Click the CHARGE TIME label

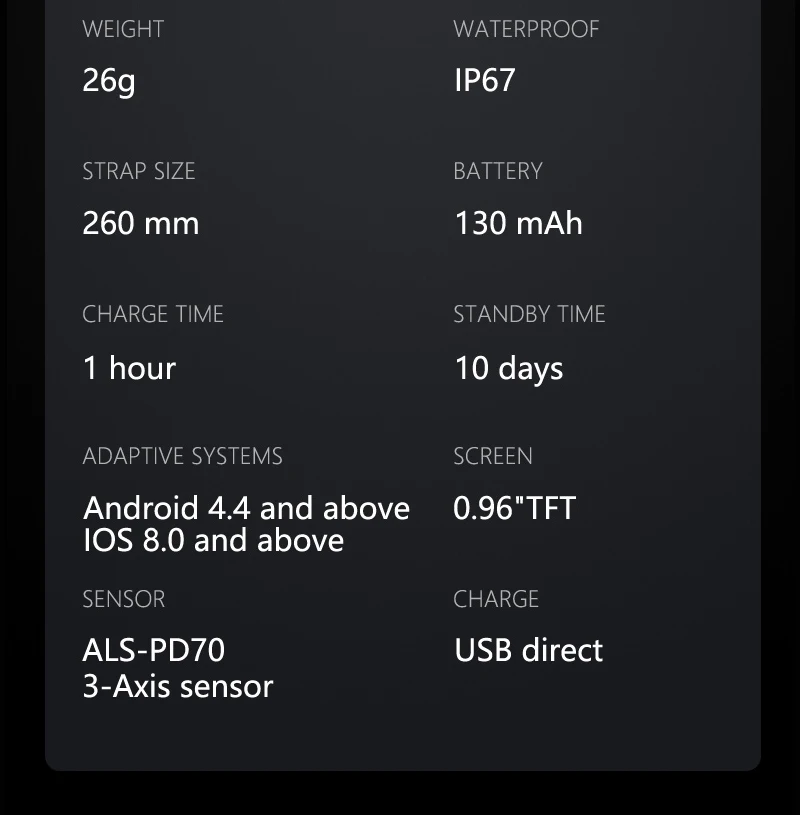tap(153, 314)
